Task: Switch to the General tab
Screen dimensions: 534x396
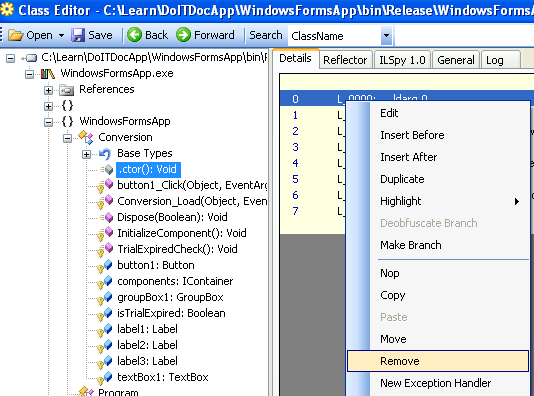Action: click(456, 60)
